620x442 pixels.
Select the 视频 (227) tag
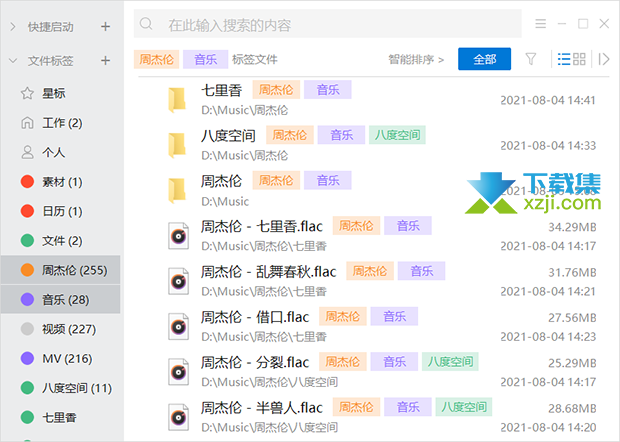(x=60, y=329)
